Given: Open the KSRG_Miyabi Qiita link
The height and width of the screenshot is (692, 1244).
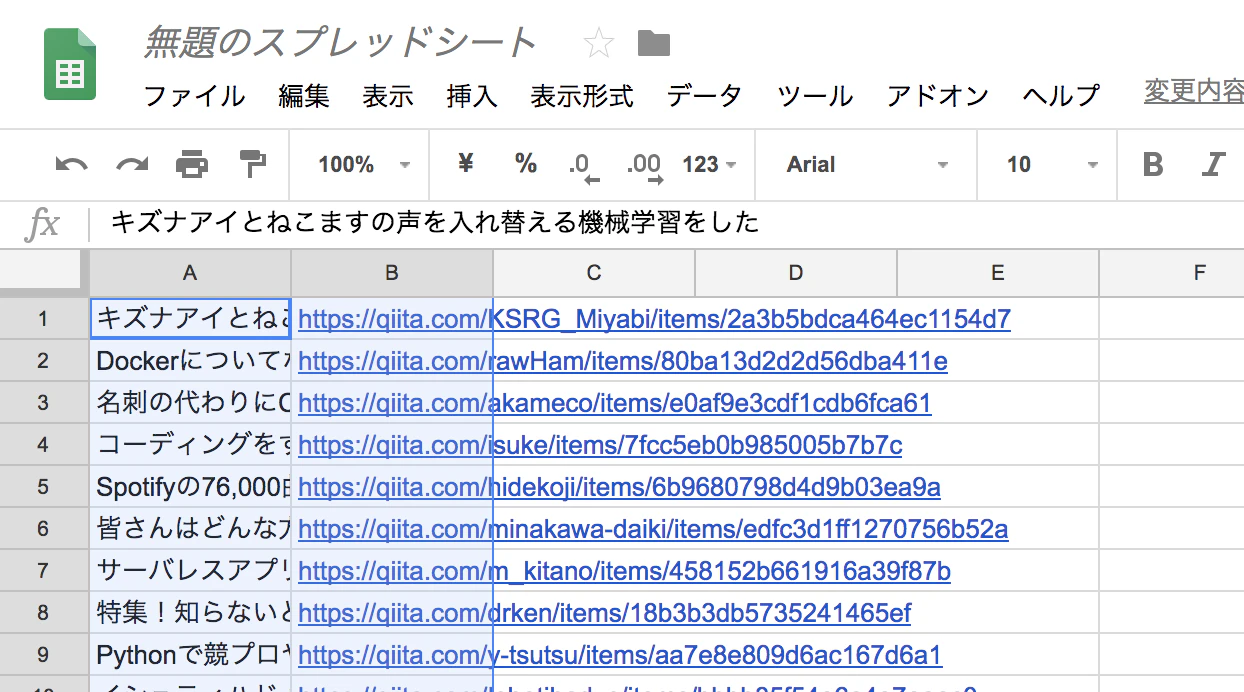Looking at the screenshot, I should 654,319.
